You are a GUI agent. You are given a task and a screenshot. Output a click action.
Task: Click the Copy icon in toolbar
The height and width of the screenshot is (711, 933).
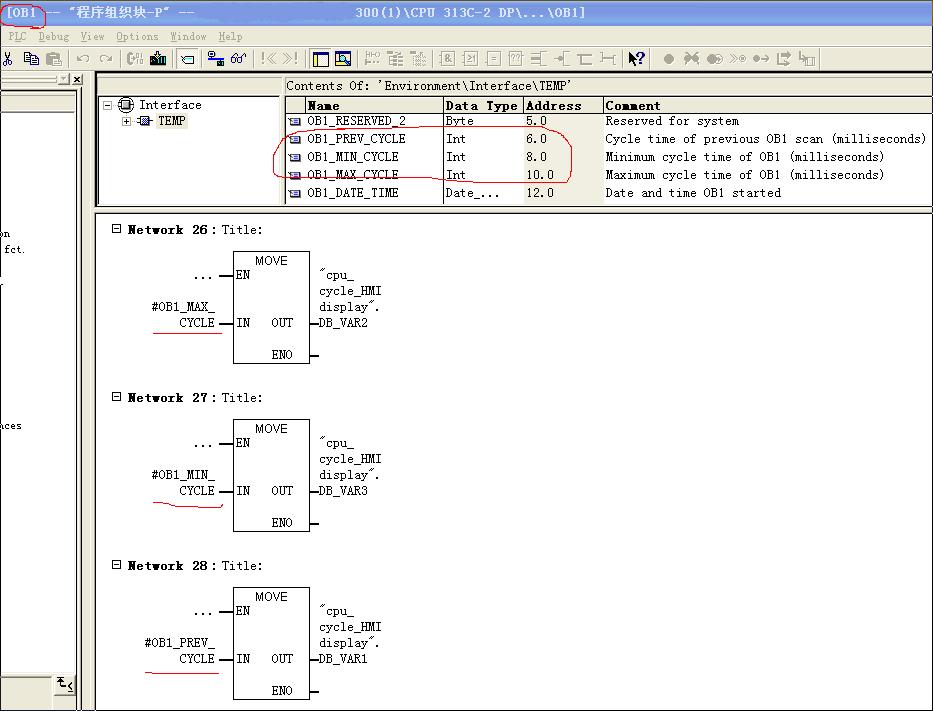32,59
